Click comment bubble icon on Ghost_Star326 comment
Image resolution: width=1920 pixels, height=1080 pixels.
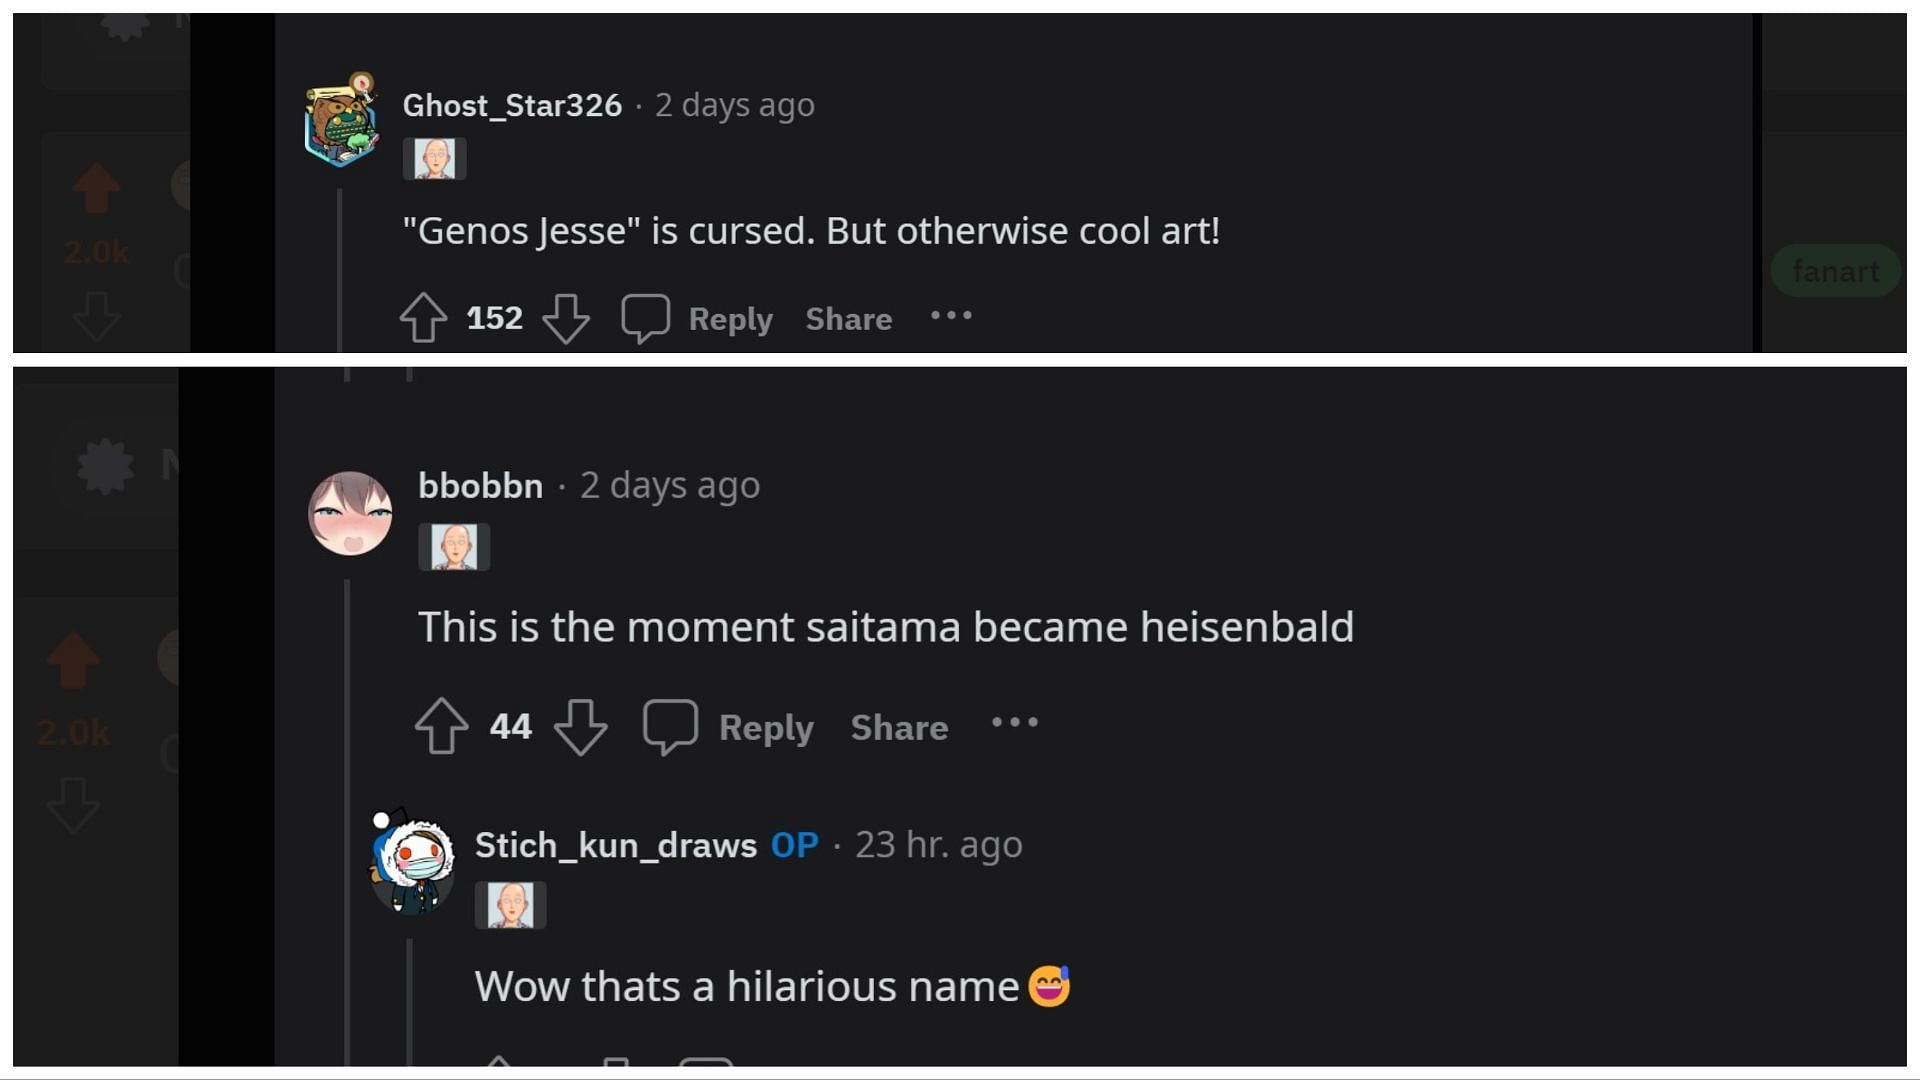tap(645, 318)
